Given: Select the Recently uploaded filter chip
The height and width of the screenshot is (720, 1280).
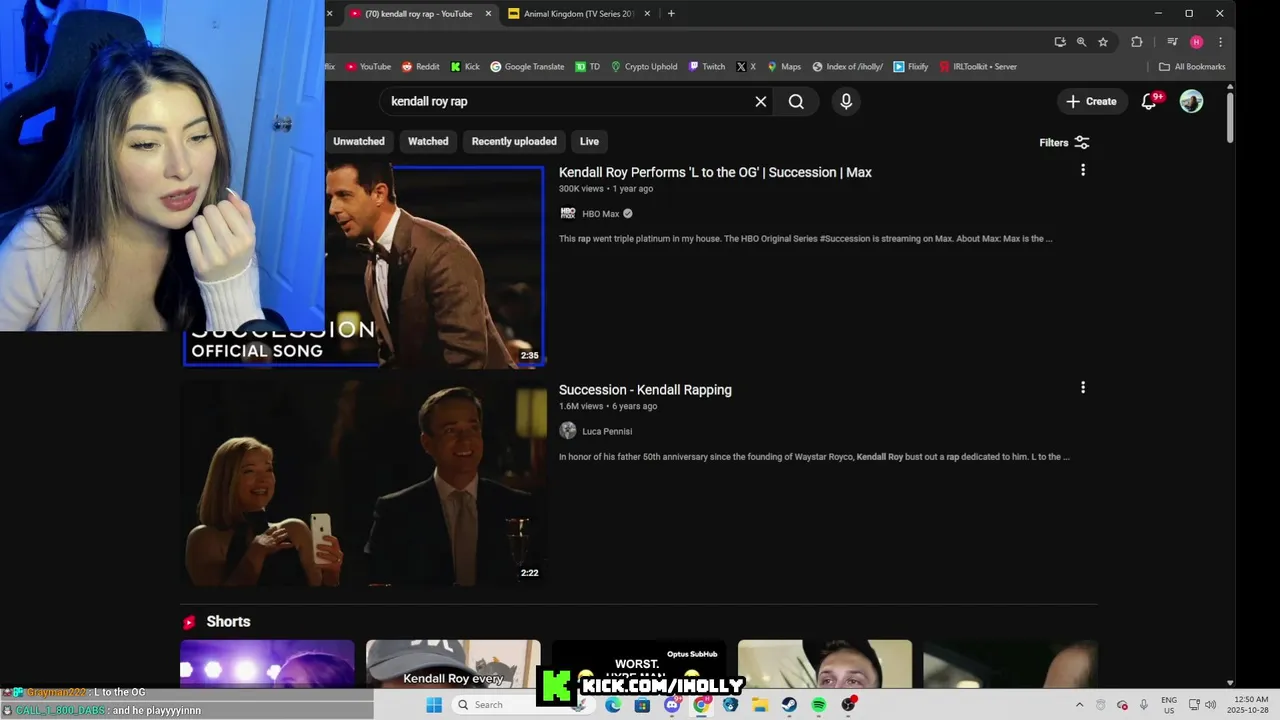Looking at the screenshot, I should point(514,141).
